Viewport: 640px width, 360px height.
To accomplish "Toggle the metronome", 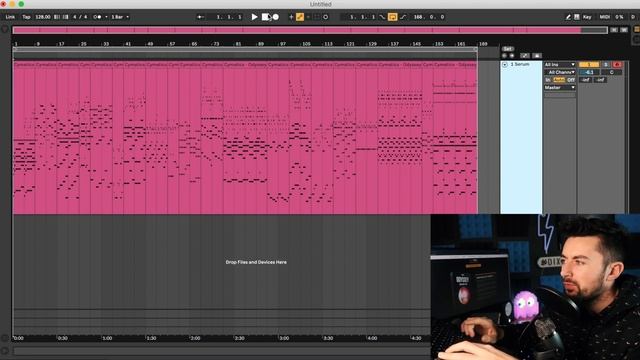I will tap(97, 17).
